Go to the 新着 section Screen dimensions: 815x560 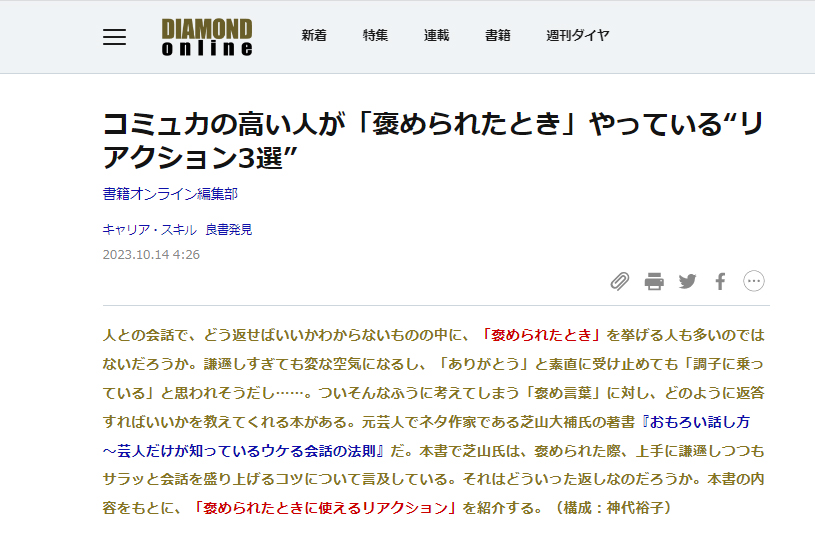(314, 36)
